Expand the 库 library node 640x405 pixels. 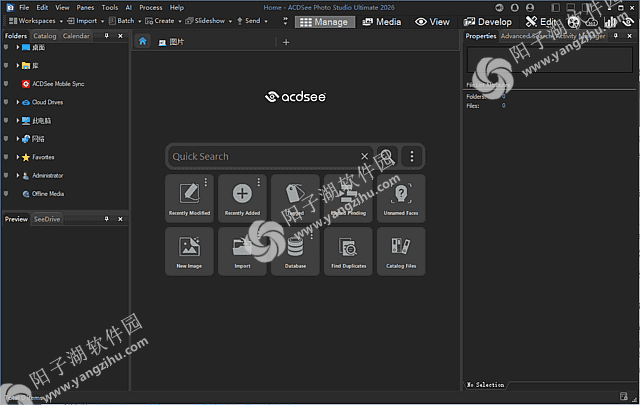[18, 65]
